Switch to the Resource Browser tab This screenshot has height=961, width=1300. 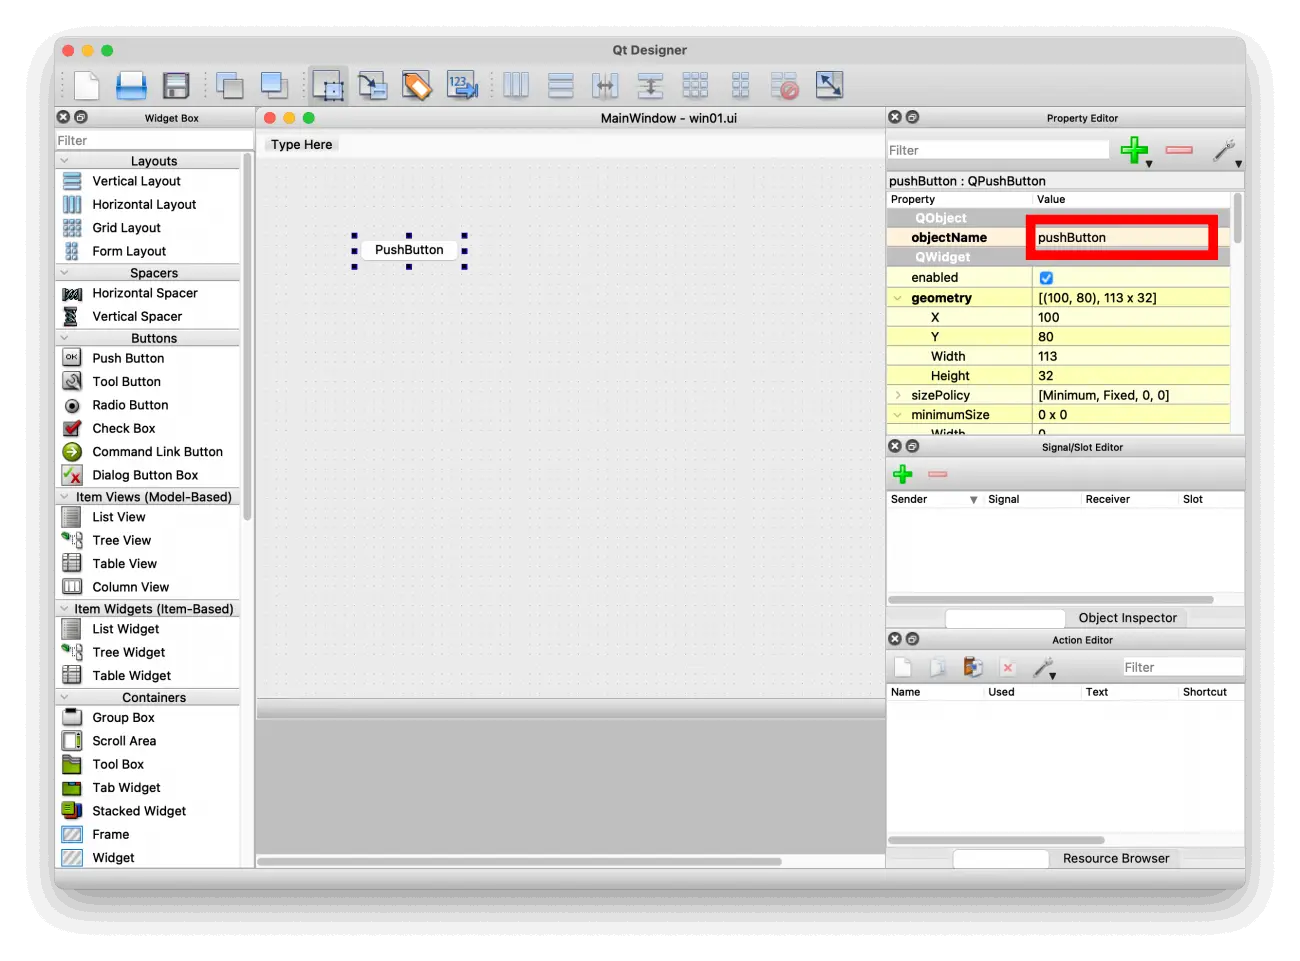[1115, 858]
